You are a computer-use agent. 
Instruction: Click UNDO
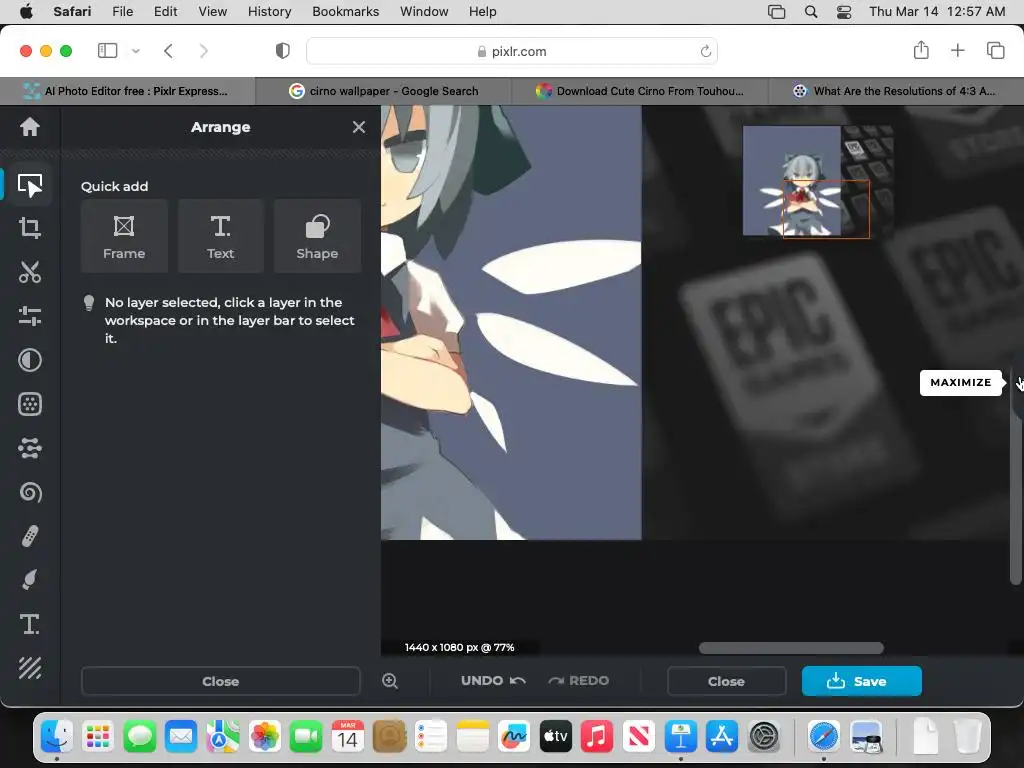[x=493, y=680]
